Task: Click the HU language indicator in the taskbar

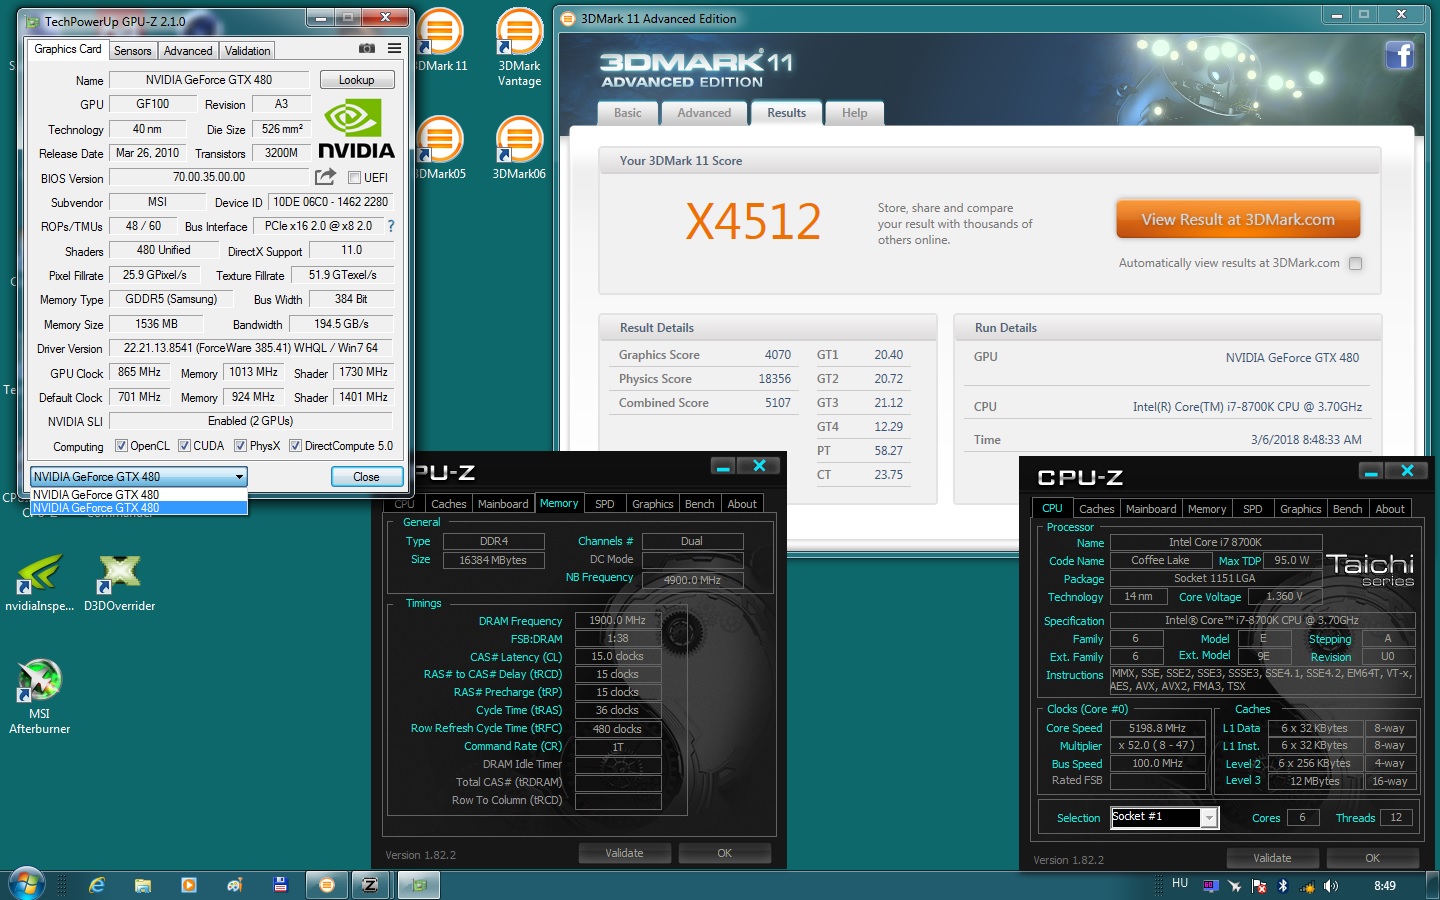Action: click(1180, 884)
